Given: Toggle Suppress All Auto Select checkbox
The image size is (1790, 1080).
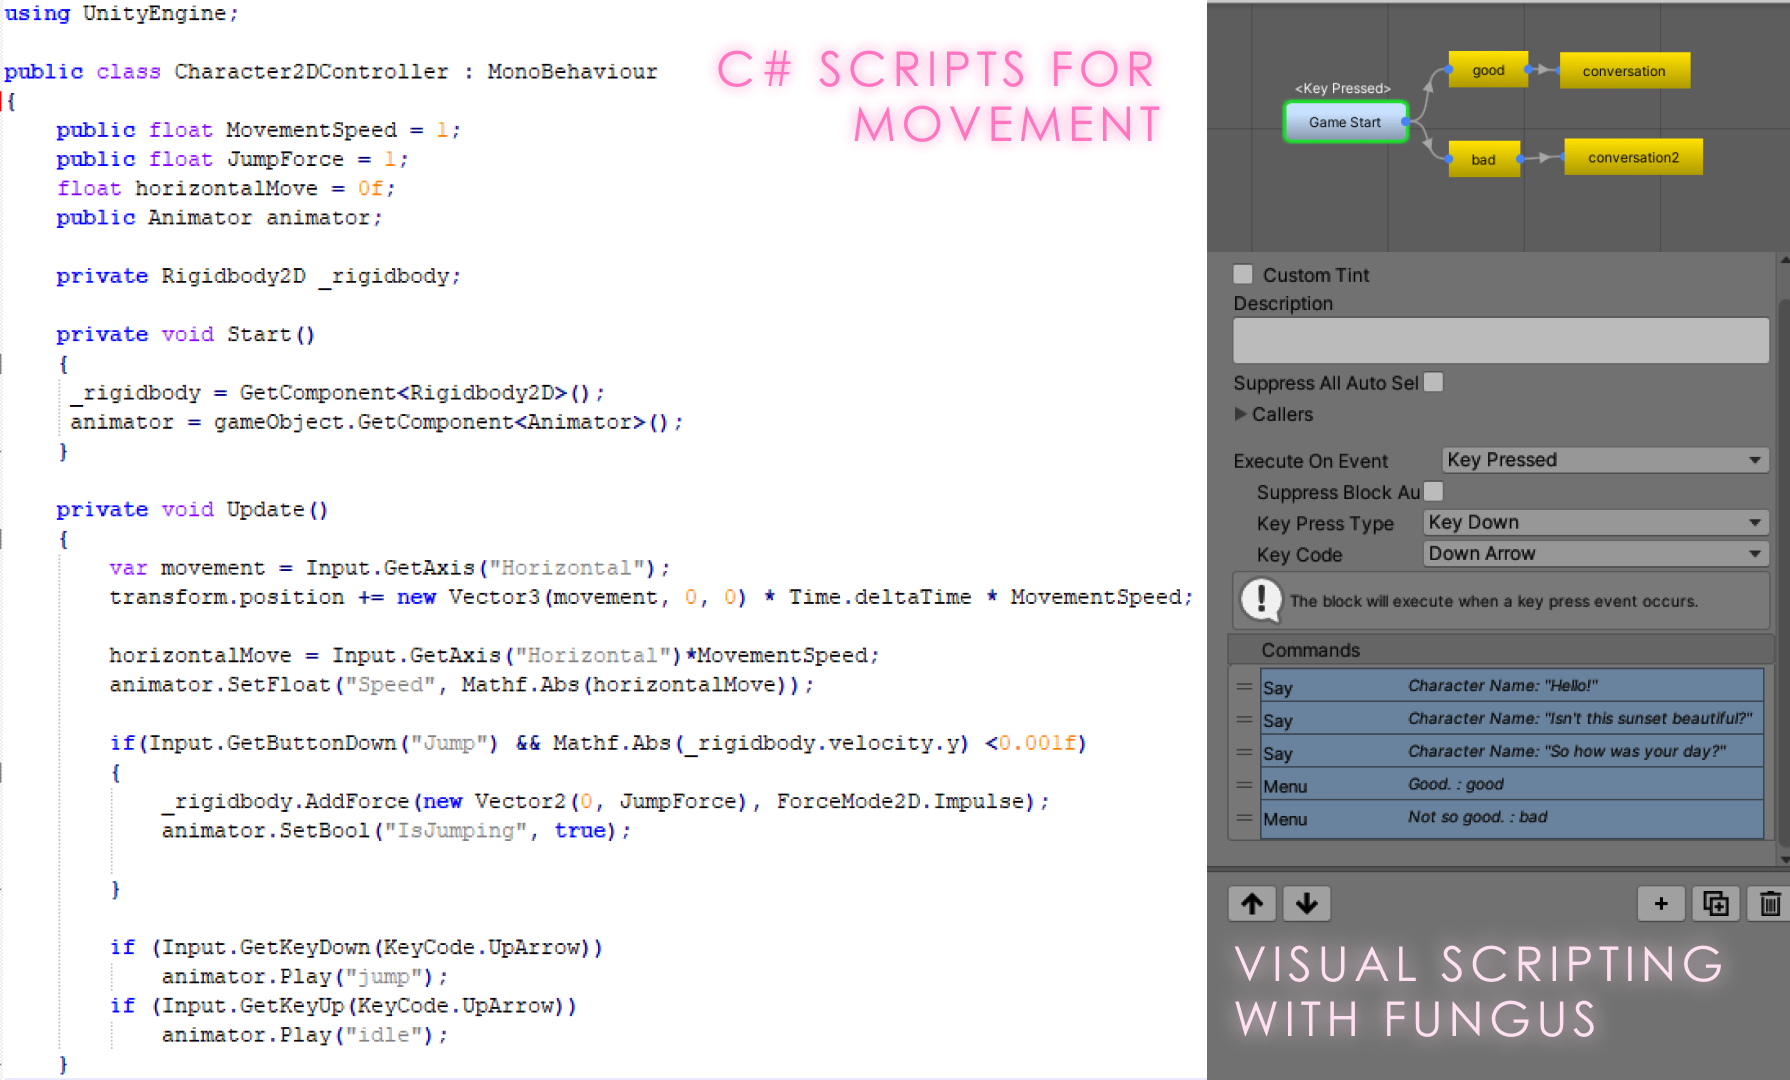Looking at the screenshot, I should [1433, 382].
